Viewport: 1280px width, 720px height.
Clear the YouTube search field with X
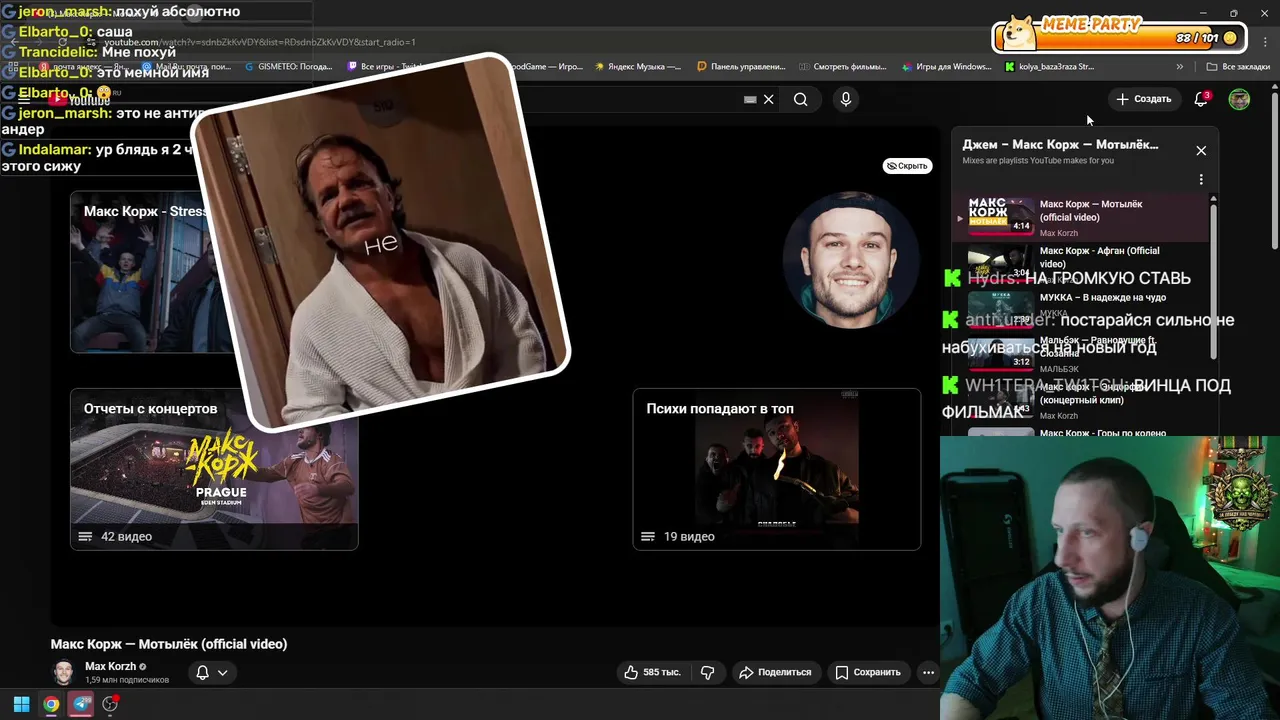(x=768, y=99)
